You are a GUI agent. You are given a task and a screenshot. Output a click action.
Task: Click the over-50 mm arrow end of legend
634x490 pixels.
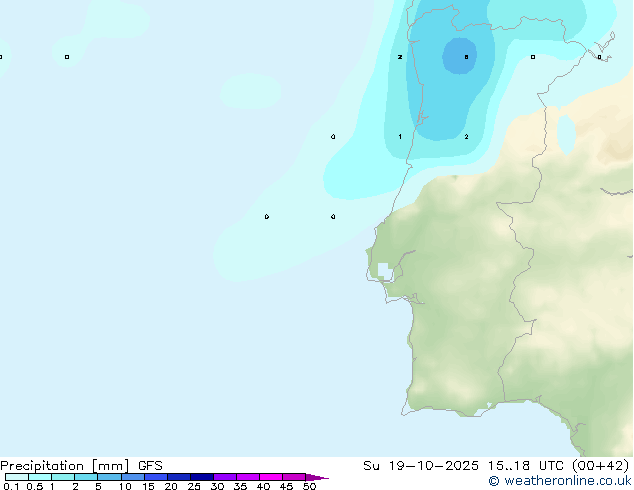317,477
